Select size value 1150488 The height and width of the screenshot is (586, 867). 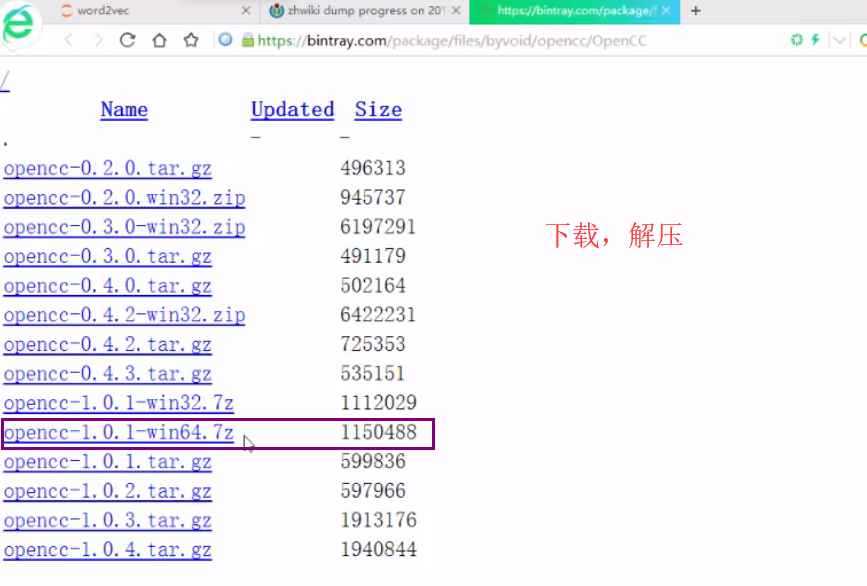pyautogui.click(x=378, y=431)
